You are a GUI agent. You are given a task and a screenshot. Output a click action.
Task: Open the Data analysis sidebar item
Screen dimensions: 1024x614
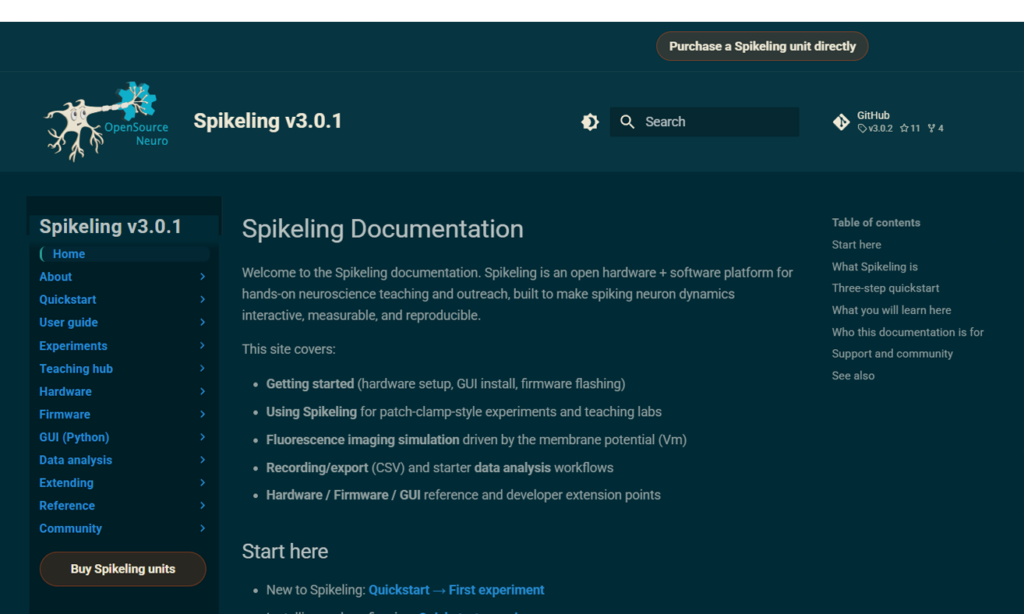tap(76, 460)
